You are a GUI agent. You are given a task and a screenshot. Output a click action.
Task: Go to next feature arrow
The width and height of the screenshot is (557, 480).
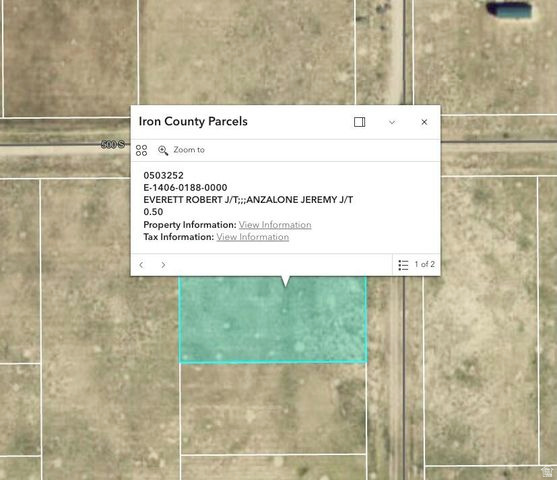pyautogui.click(x=163, y=265)
